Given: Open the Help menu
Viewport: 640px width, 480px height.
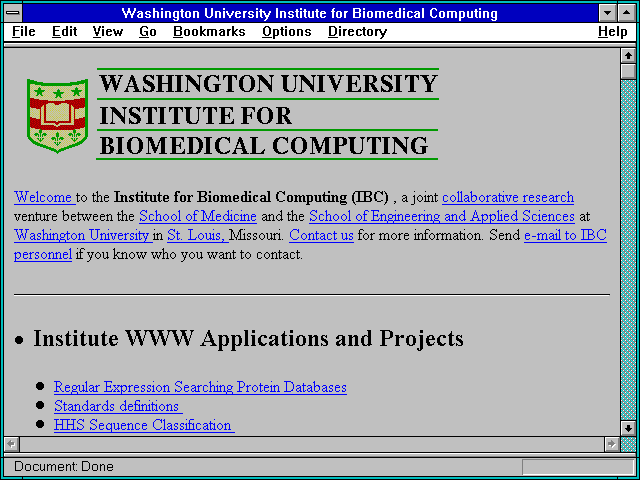Looking at the screenshot, I should tap(612, 32).
